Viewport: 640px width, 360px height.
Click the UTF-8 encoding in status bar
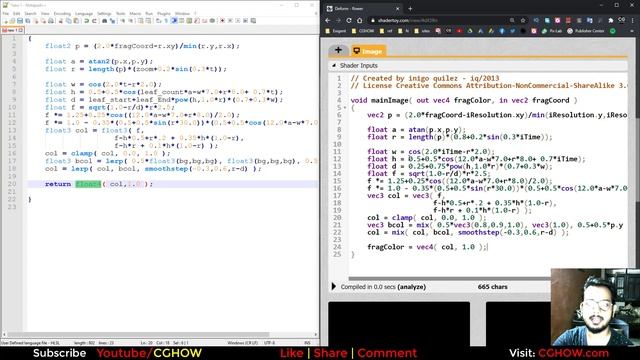[269, 343]
